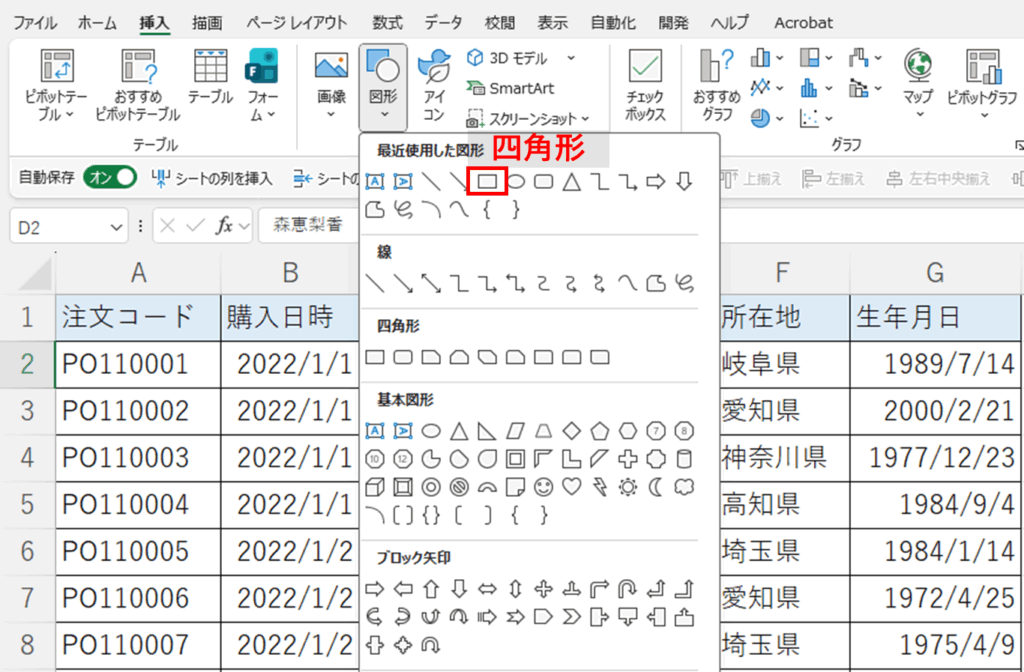
Task: Click the チェックボックス insert icon
Action: (x=645, y=85)
